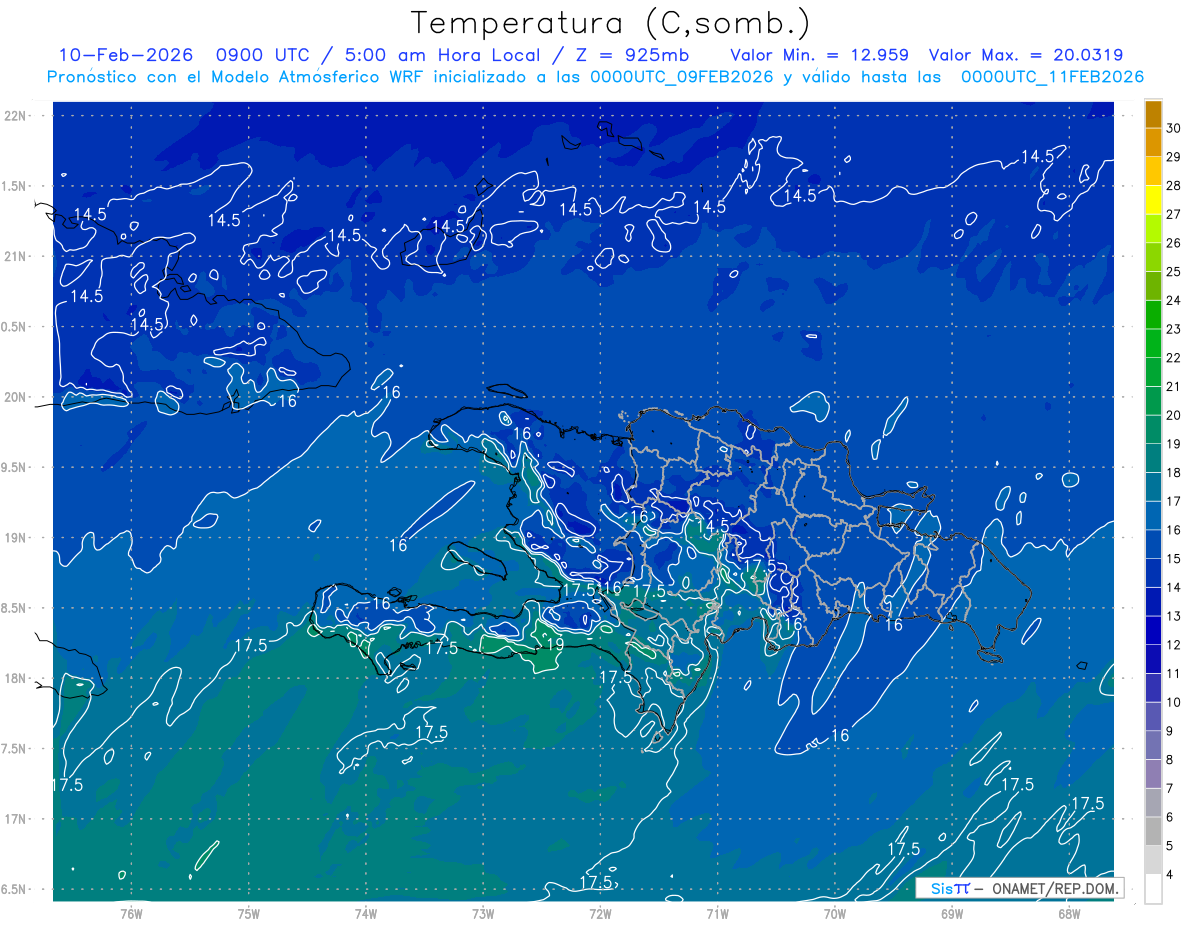Viewport: 1200px width, 927px height.
Task: Click the "76W" longitude axis label
Action: [x=131, y=914]
